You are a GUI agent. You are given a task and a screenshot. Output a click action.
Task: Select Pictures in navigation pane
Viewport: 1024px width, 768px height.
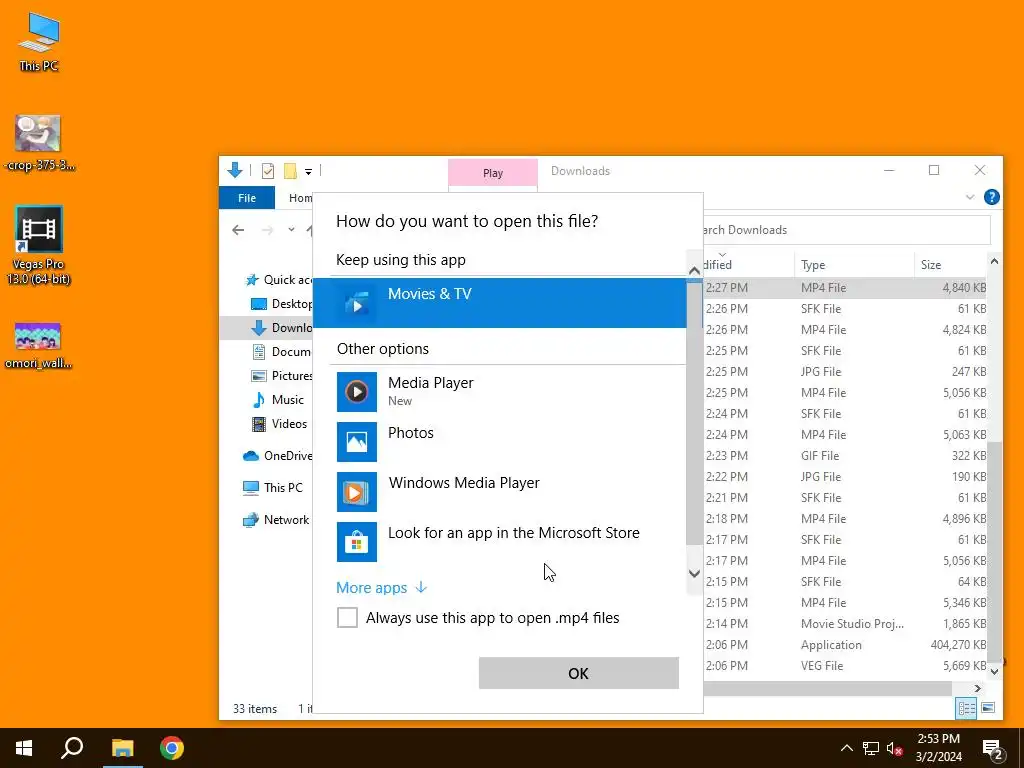(x=282, y=376)
